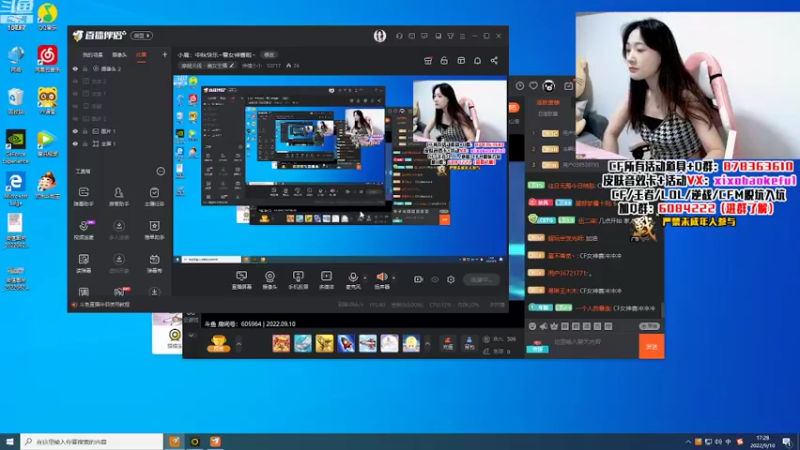
Task: Open the menu hamburger icon in title bar
Action: coord(462,36)
